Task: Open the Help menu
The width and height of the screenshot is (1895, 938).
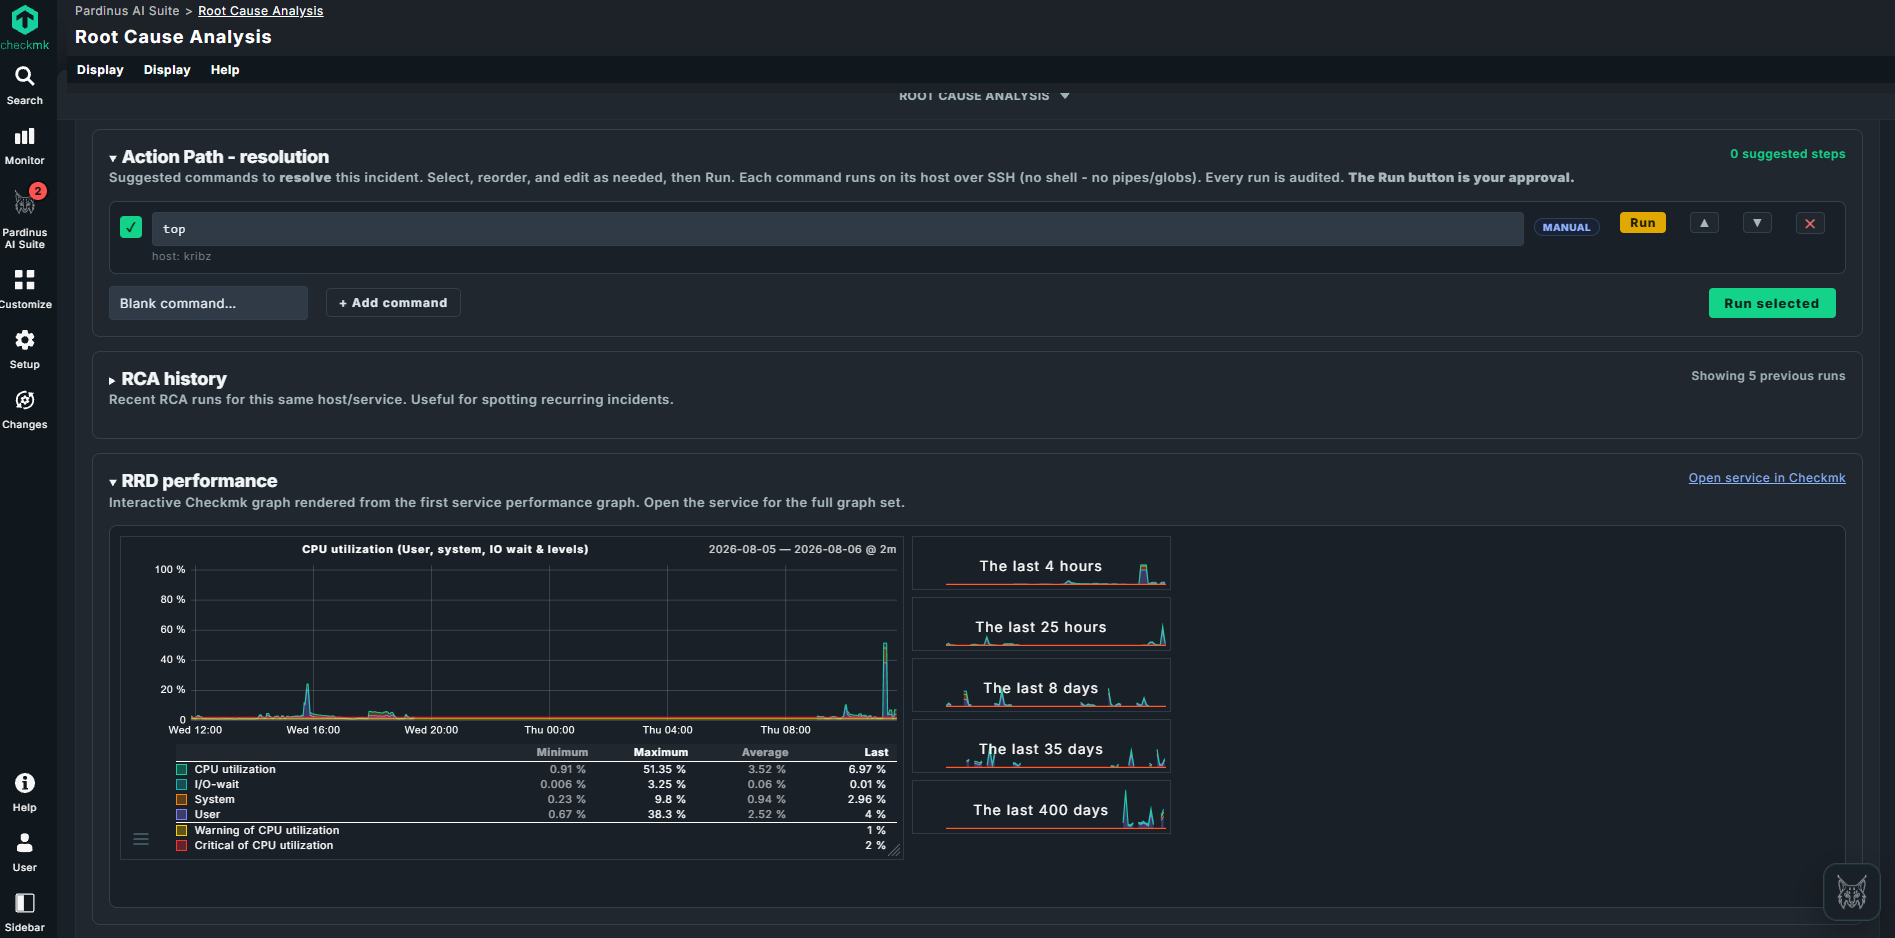Action: click(225, 70)
